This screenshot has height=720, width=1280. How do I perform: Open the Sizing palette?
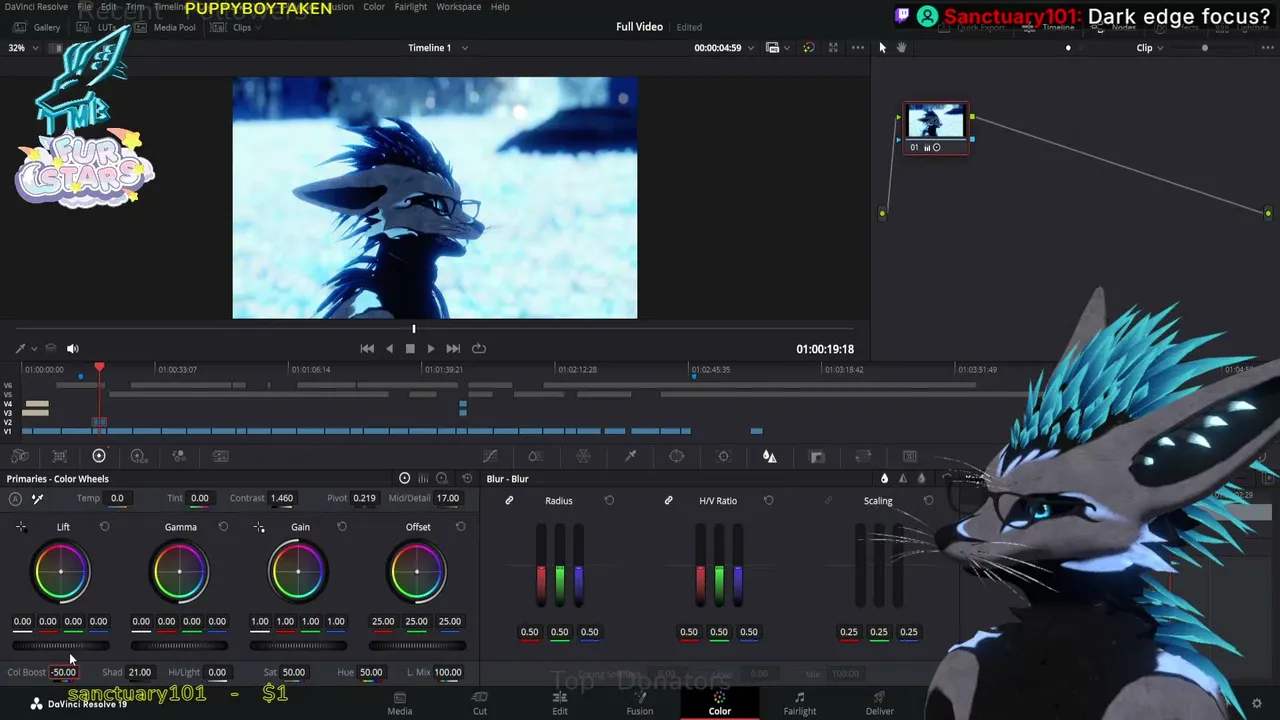pyautogui.click(x=863, y=456)
